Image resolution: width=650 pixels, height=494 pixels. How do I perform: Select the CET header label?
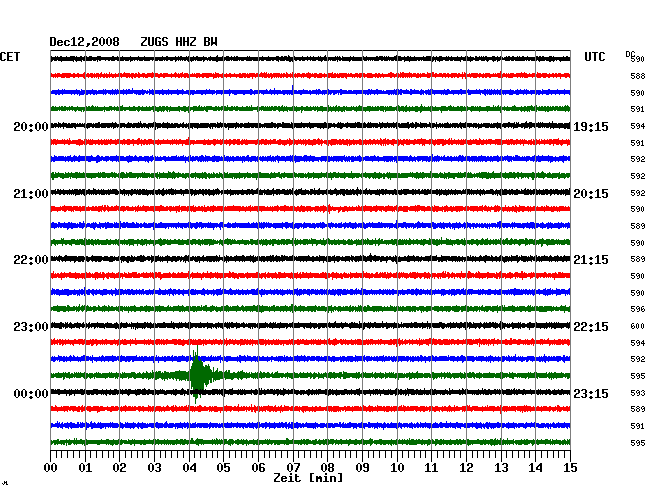pyautogui.click(x=10, y=57)
